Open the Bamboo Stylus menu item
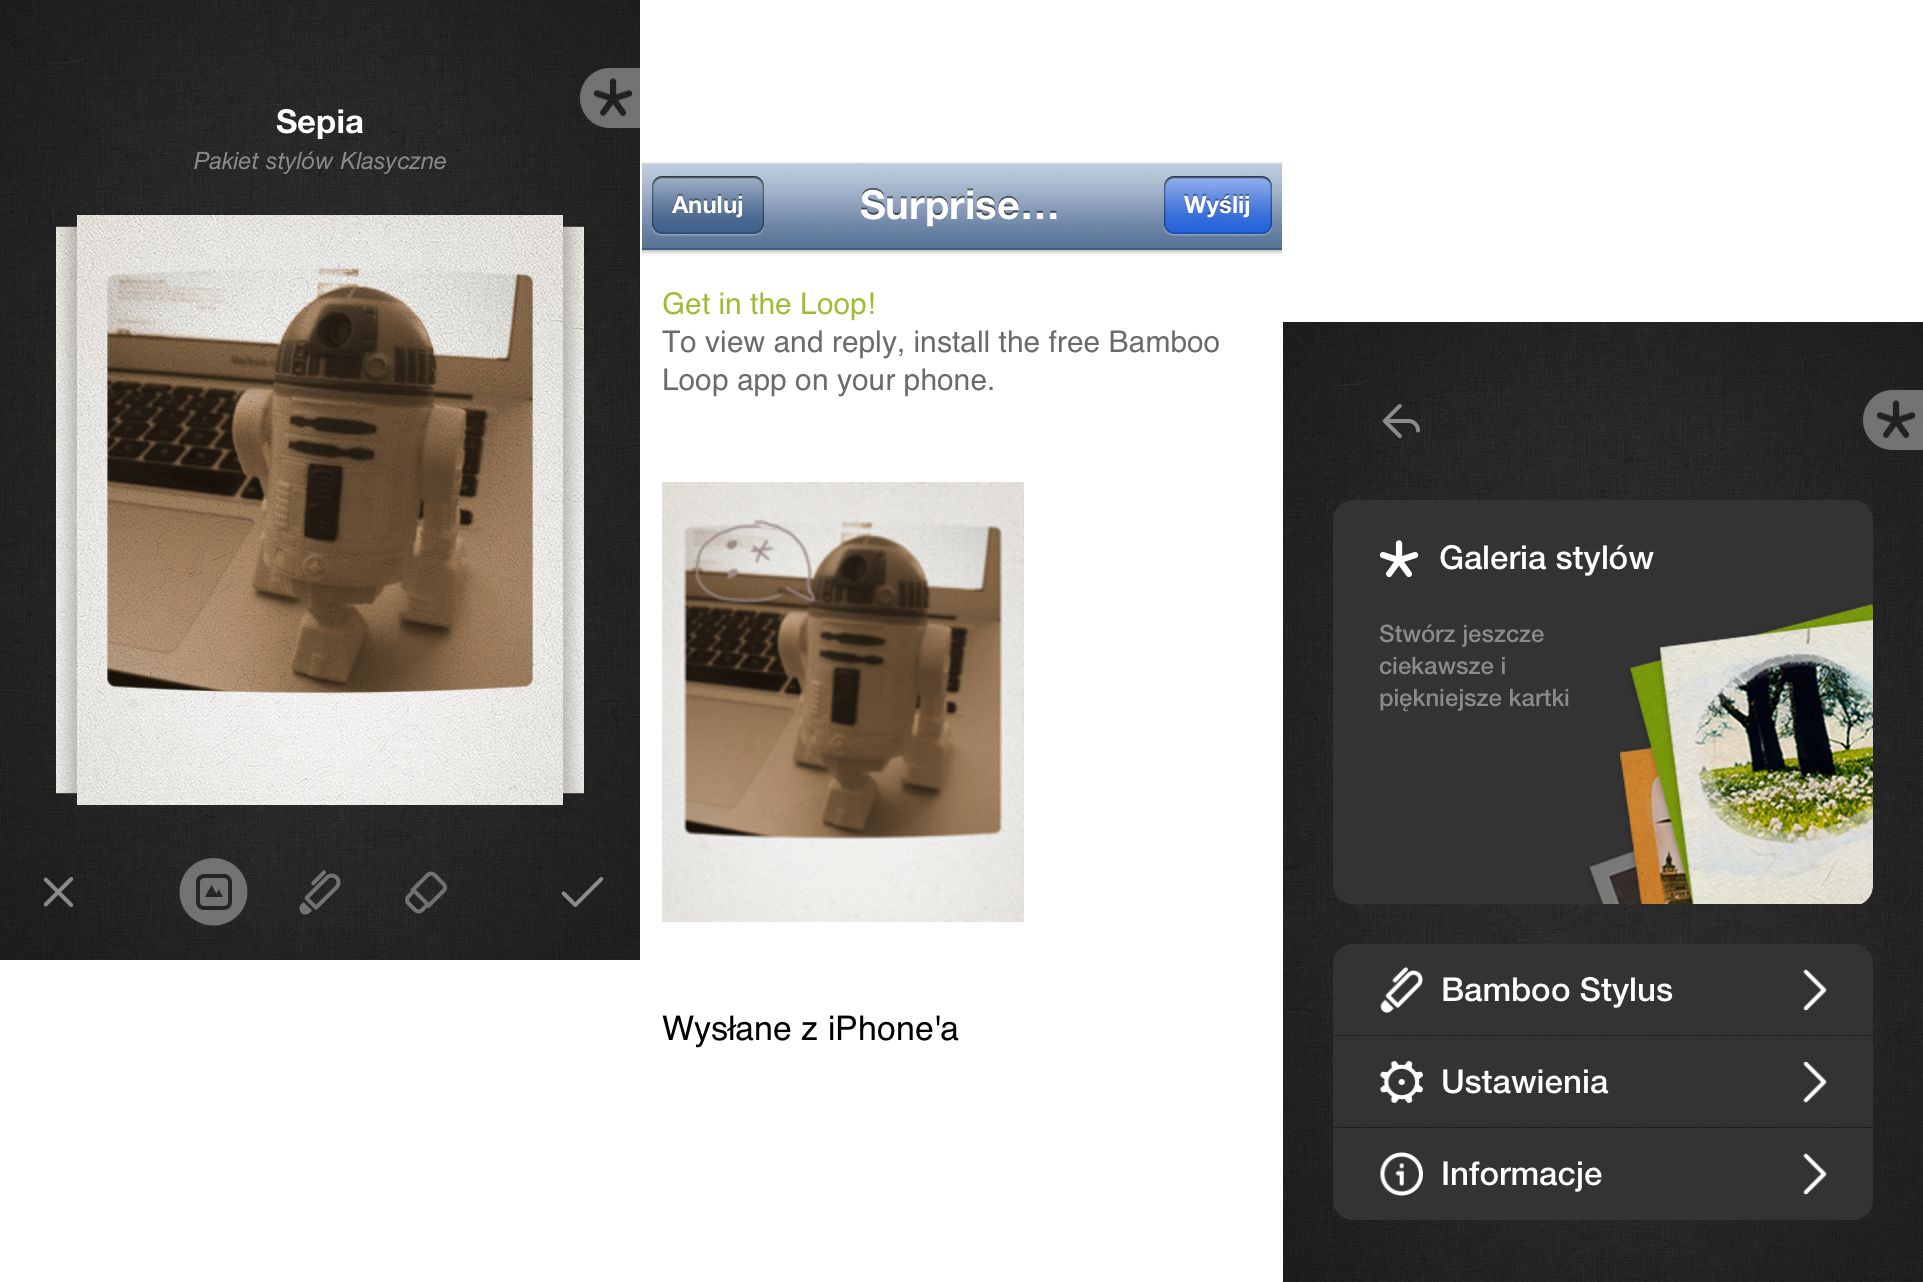 [x=1556, y=990]
